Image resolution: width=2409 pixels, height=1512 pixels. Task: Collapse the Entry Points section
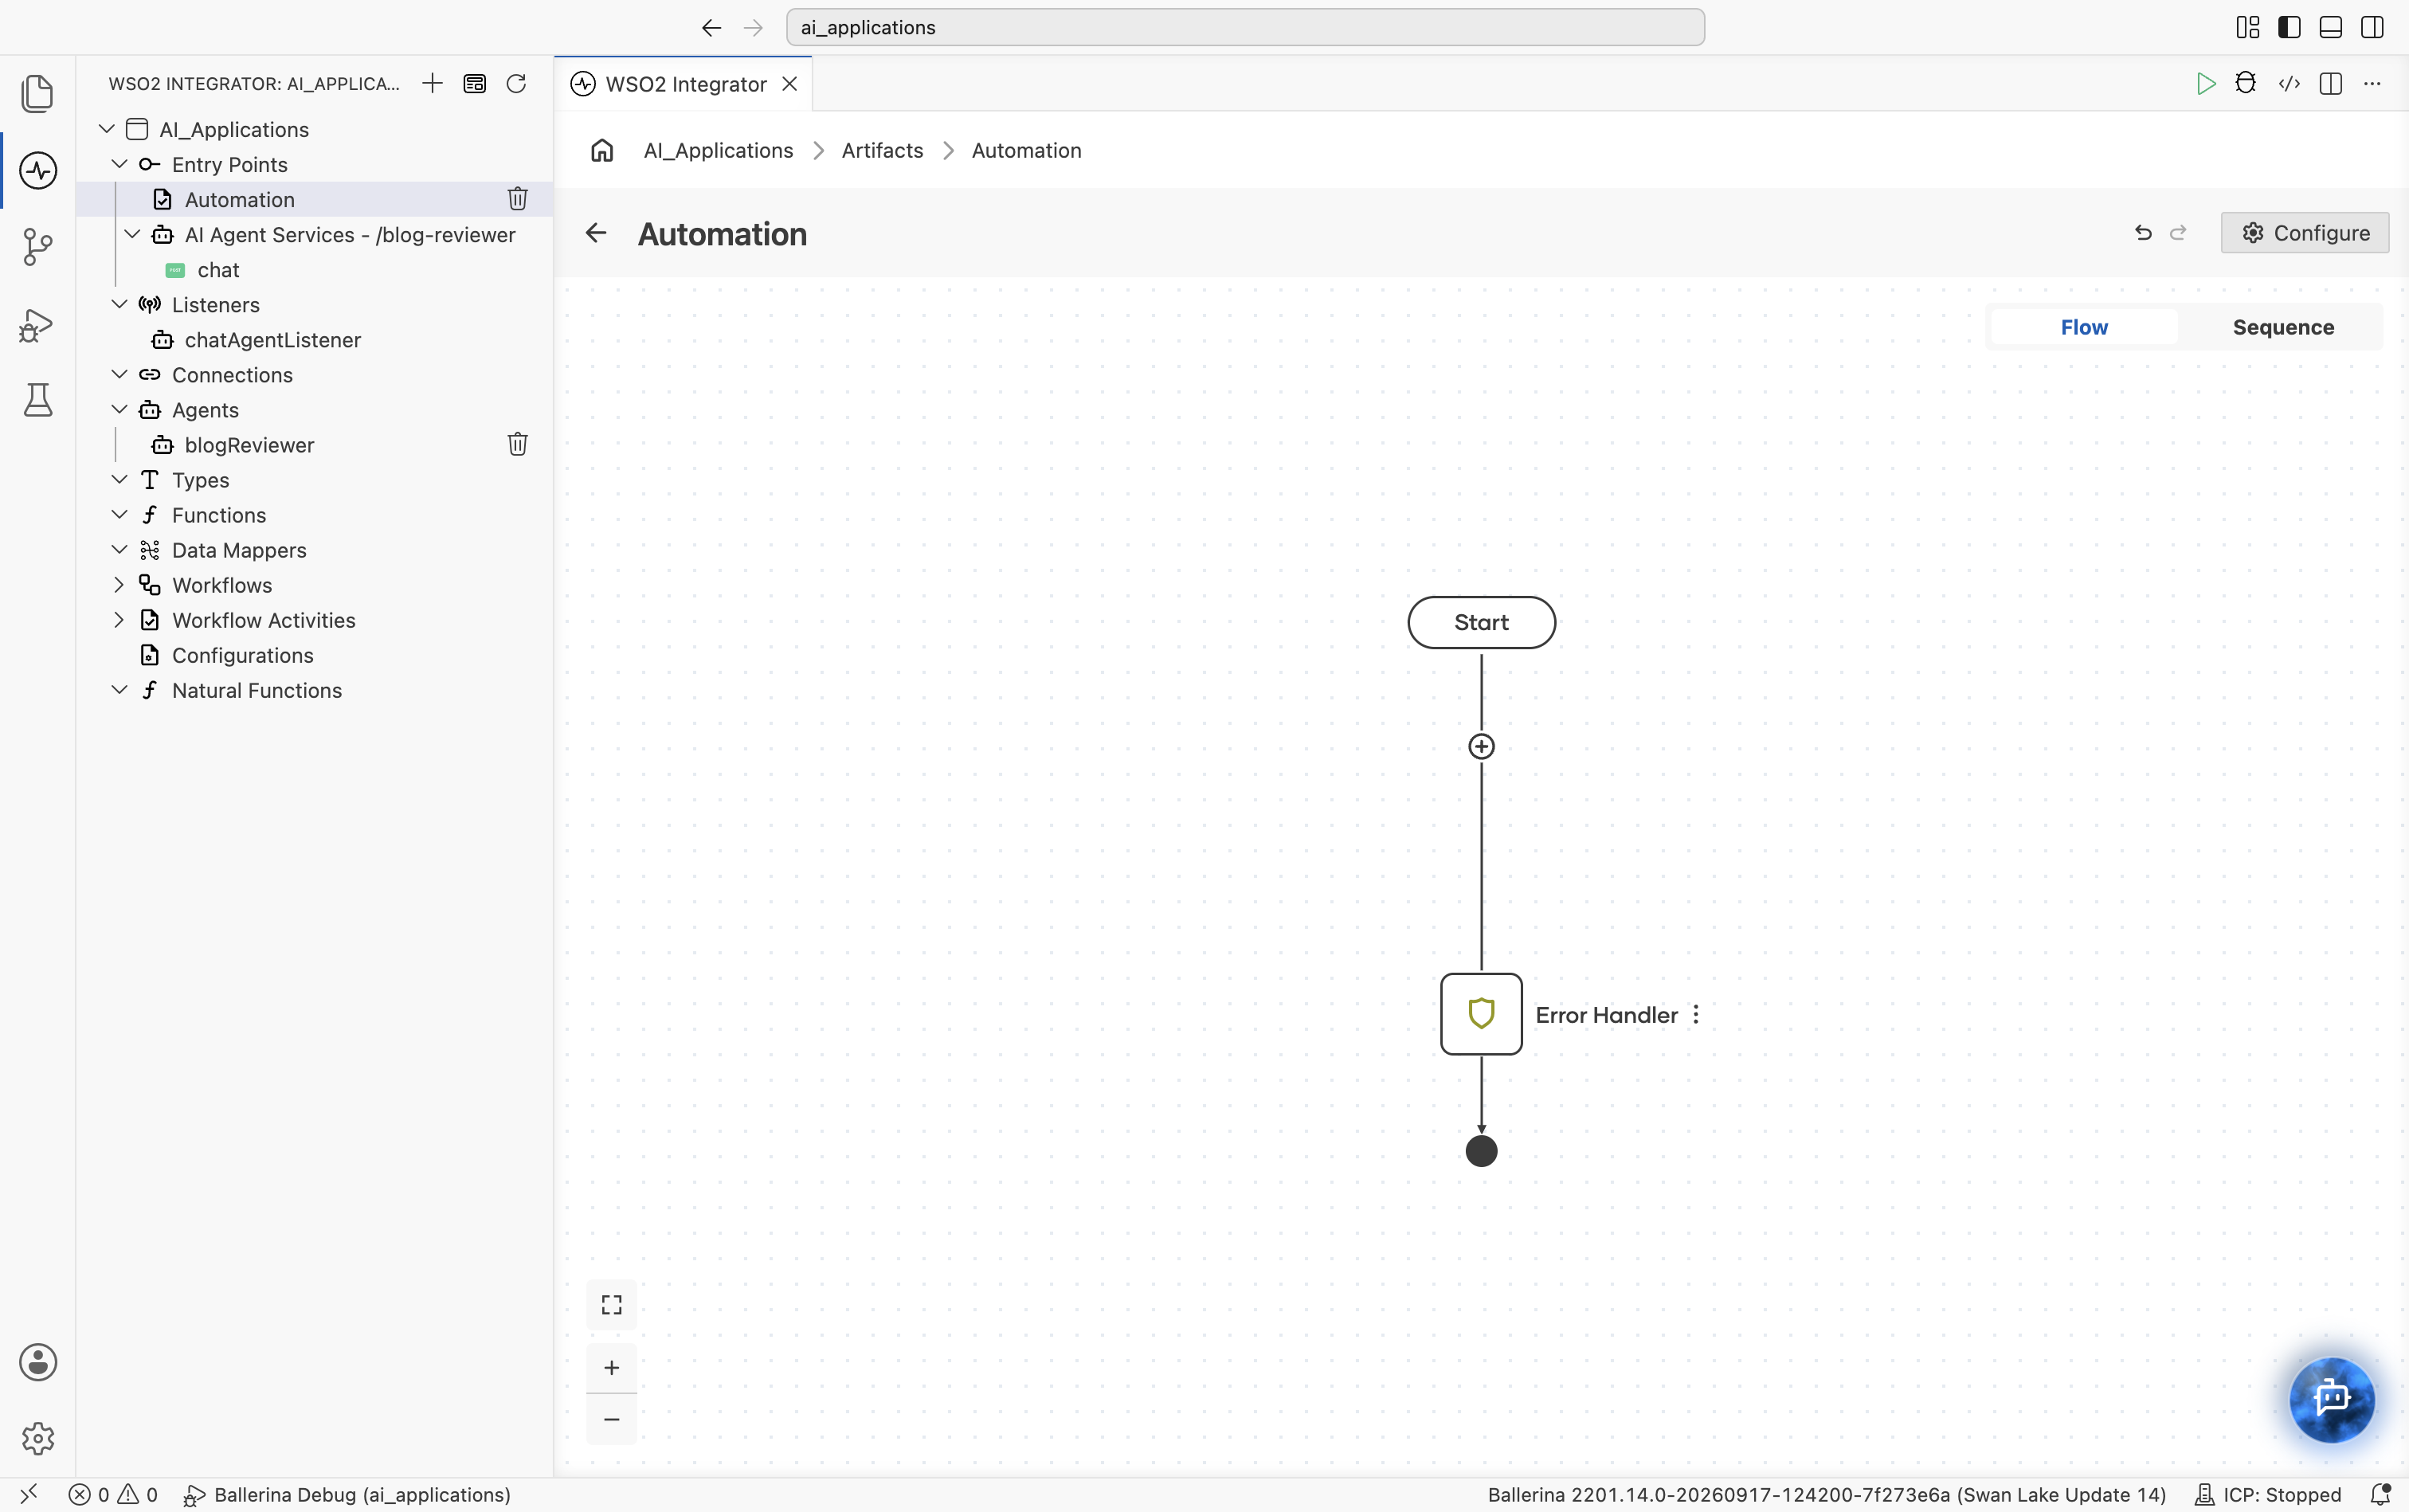[x=119, y=164]
